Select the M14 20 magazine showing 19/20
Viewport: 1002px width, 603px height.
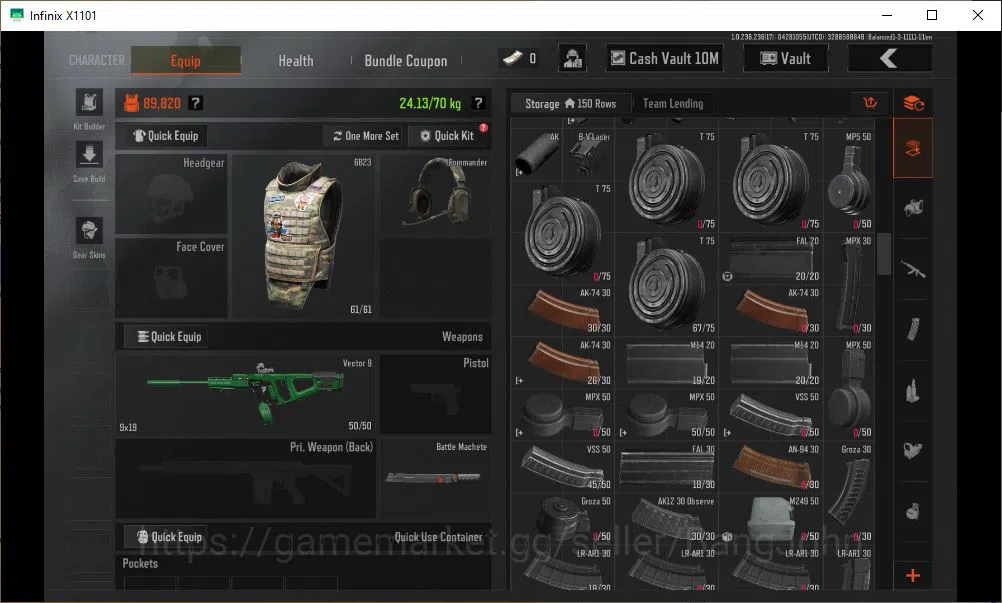(x=667, y=362)
